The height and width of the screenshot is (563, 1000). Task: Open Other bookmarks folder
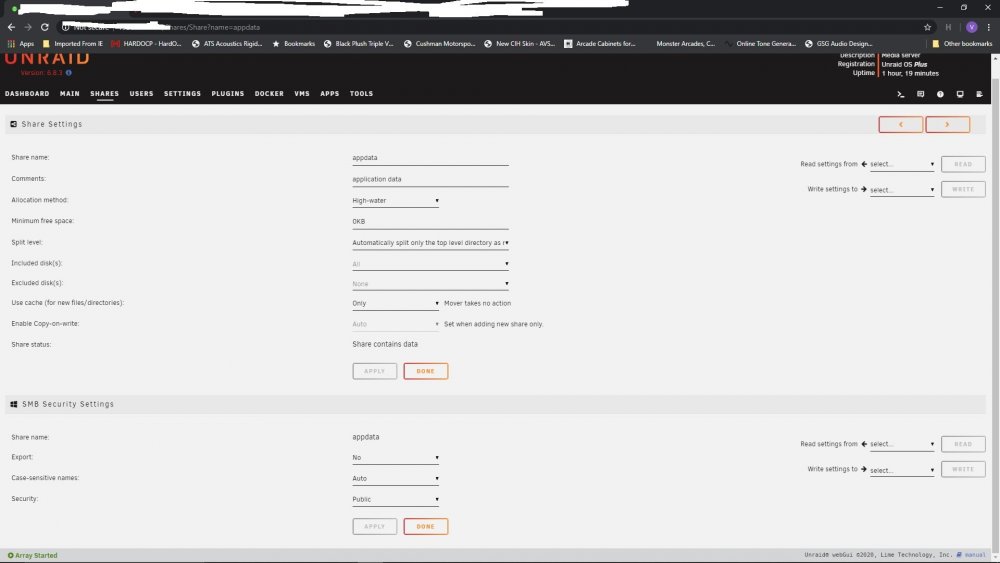point(962,44)
